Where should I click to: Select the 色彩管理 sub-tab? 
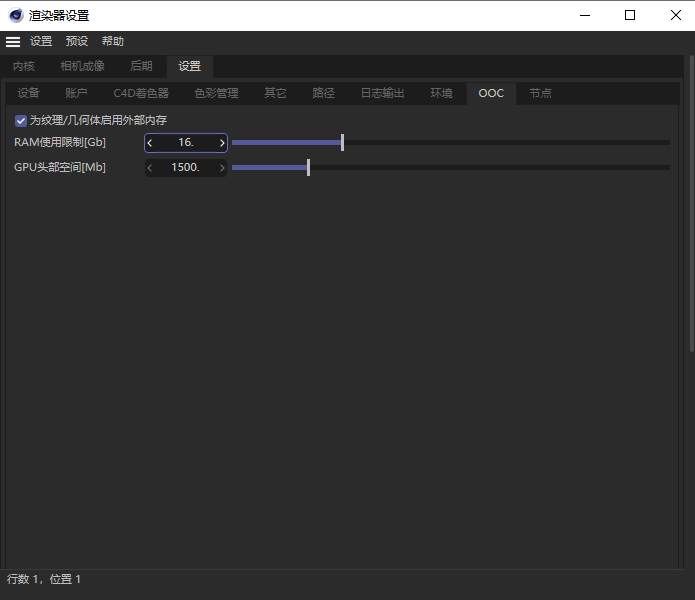pyautogui.click(x=216, y=94)
